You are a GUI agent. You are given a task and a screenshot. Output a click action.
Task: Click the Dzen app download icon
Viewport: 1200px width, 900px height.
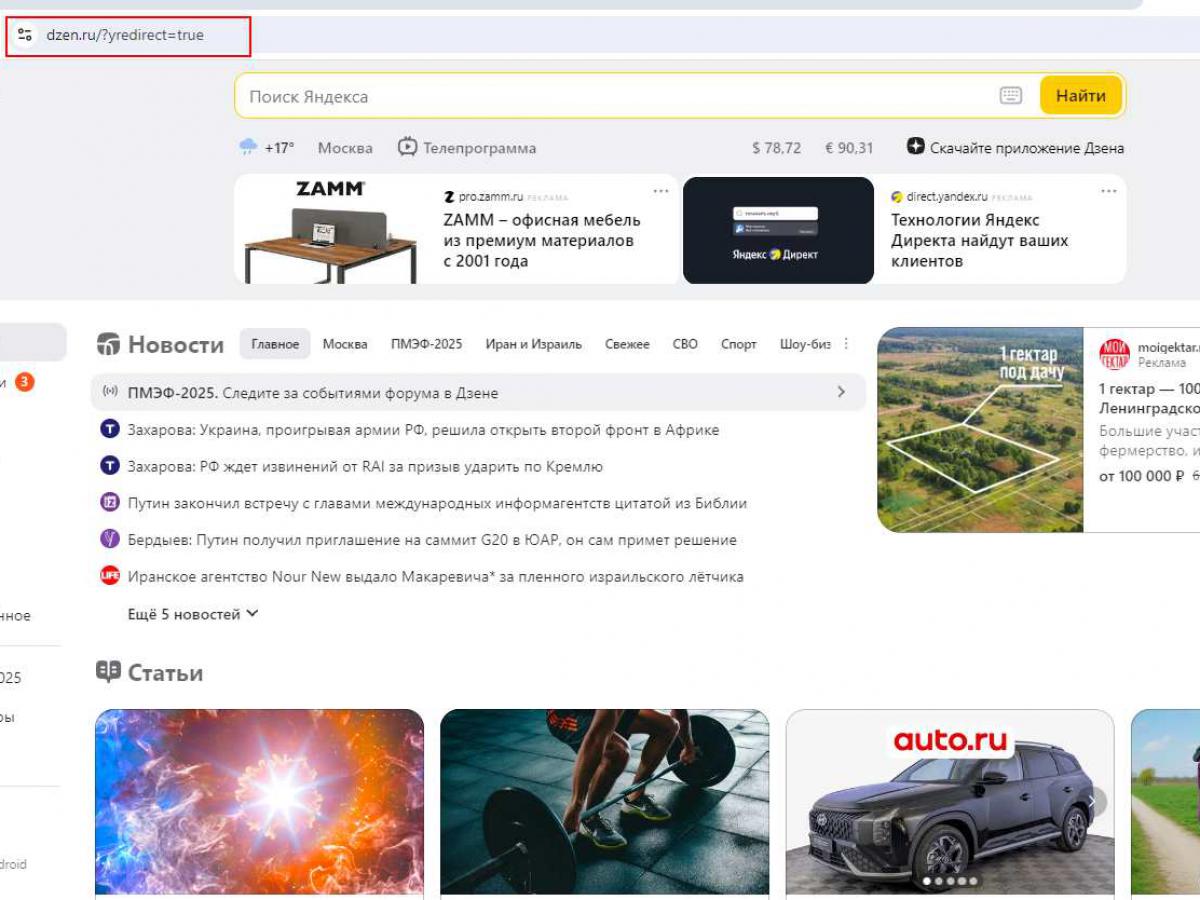coord(915,147)
